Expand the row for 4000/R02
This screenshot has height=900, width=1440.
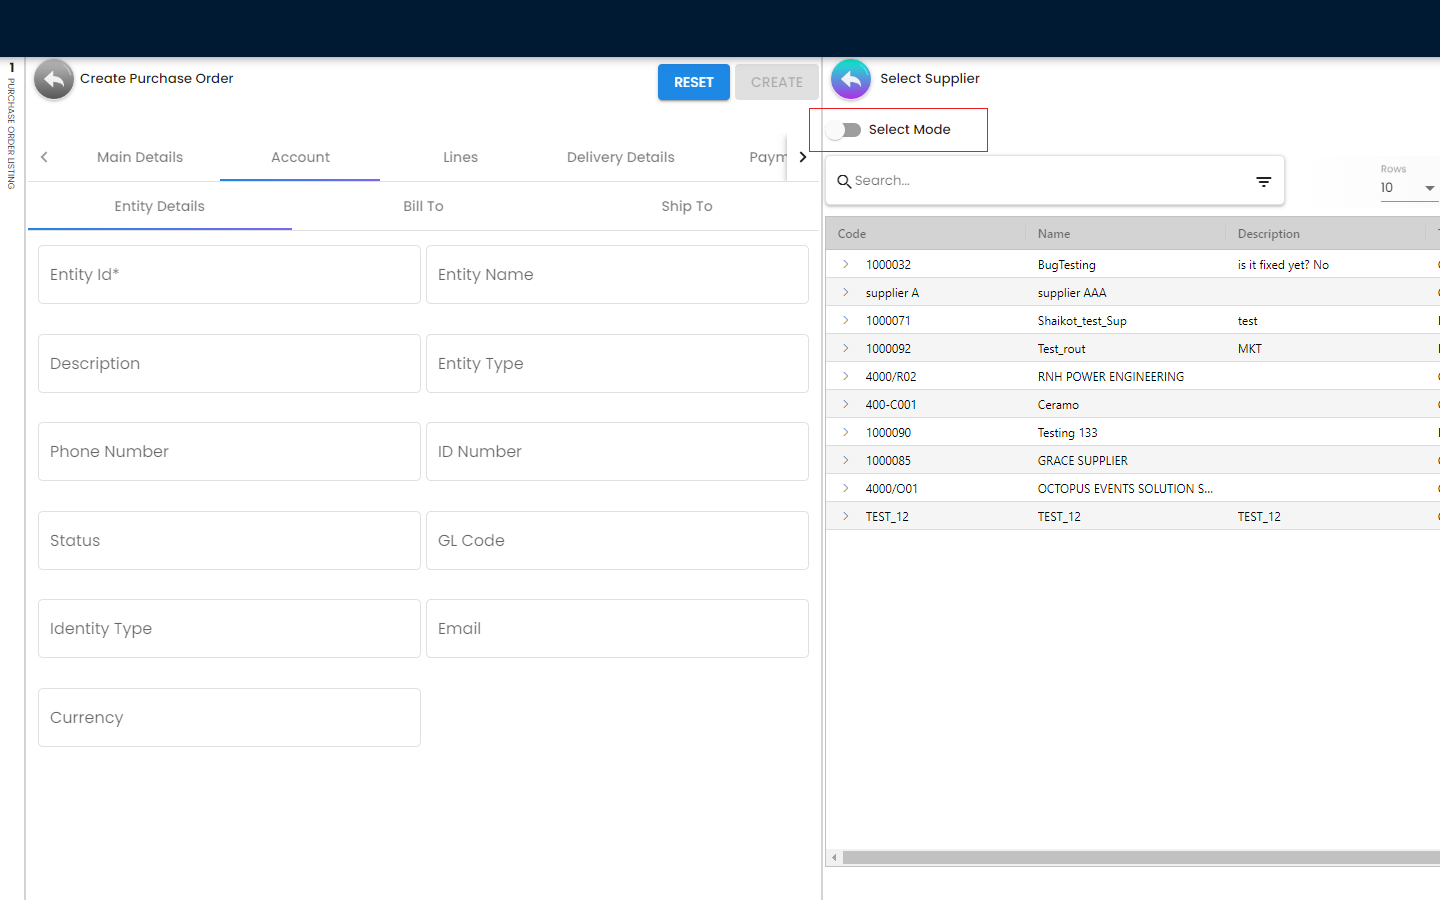[846, 377]
